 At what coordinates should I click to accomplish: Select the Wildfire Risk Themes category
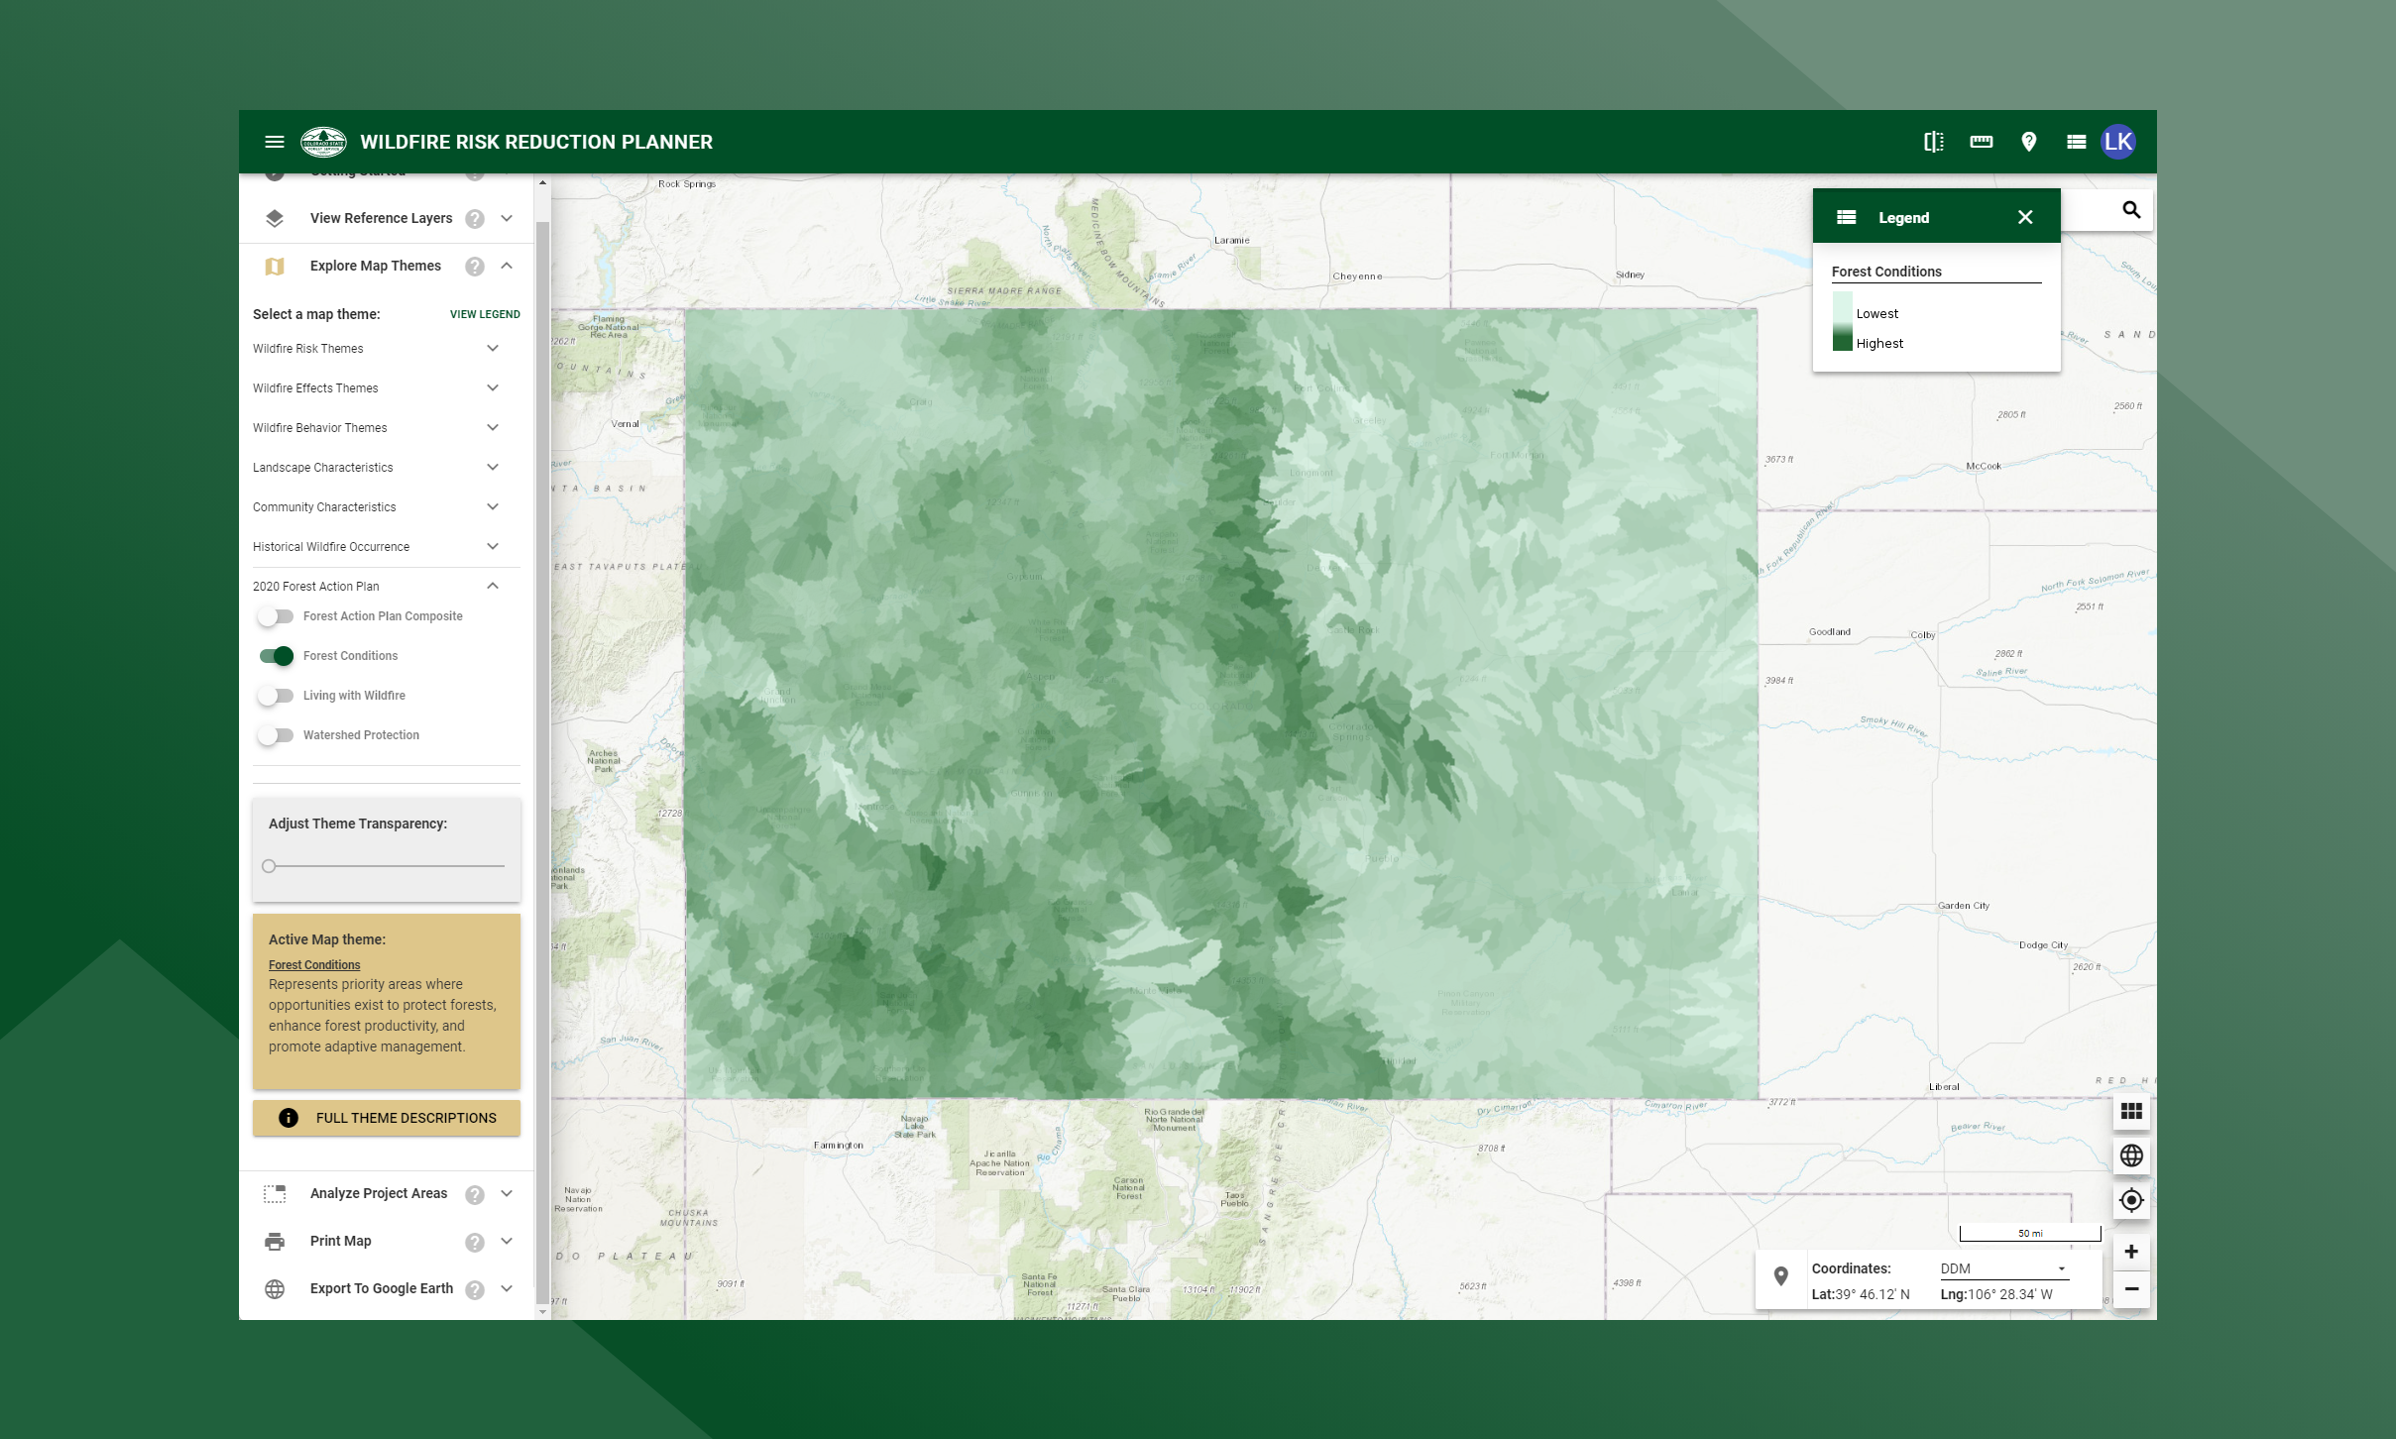pyautogui.click(x=308, y=349)
